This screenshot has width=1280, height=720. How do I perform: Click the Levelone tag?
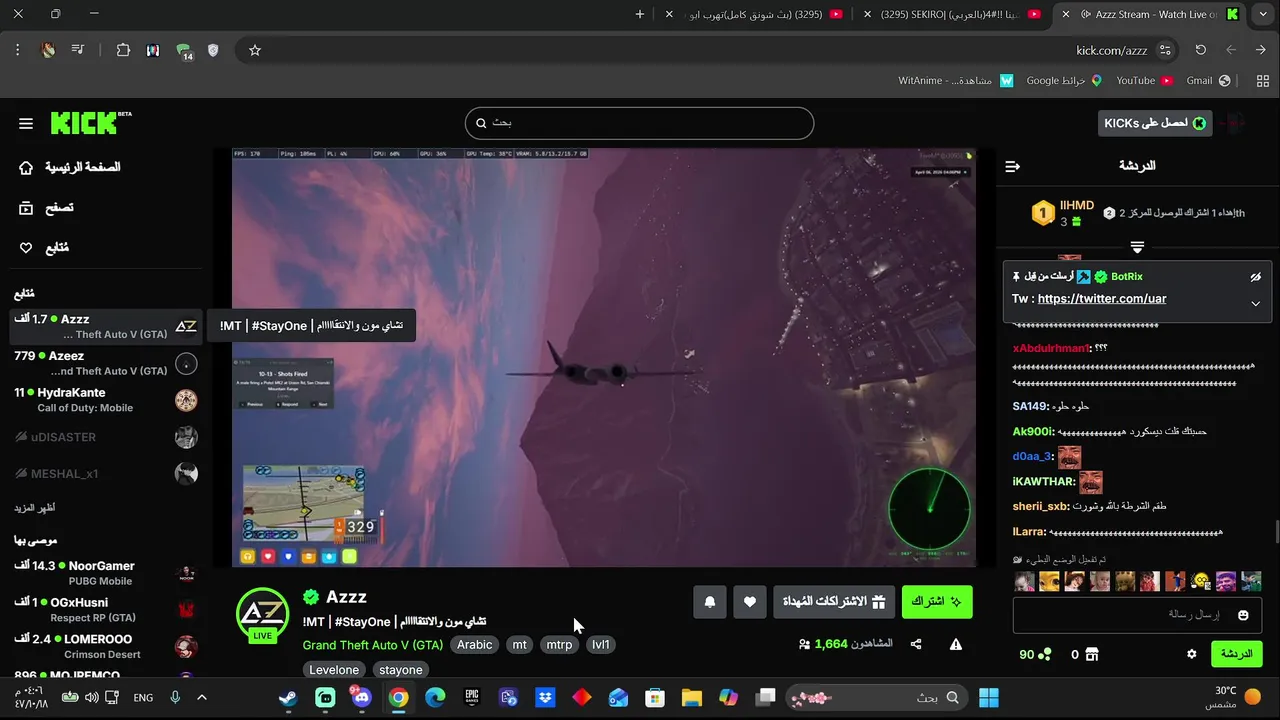pyautogui.click(x=334, y=670)
